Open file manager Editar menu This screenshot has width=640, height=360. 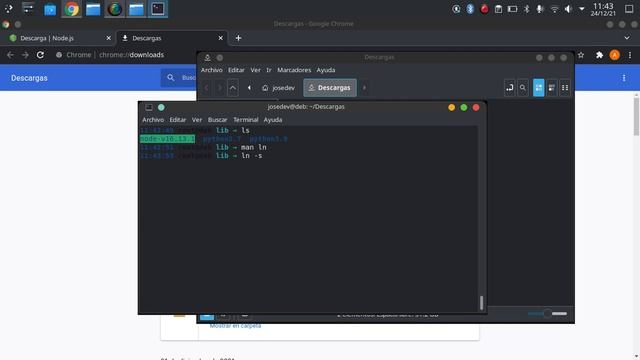click(236, 70)
